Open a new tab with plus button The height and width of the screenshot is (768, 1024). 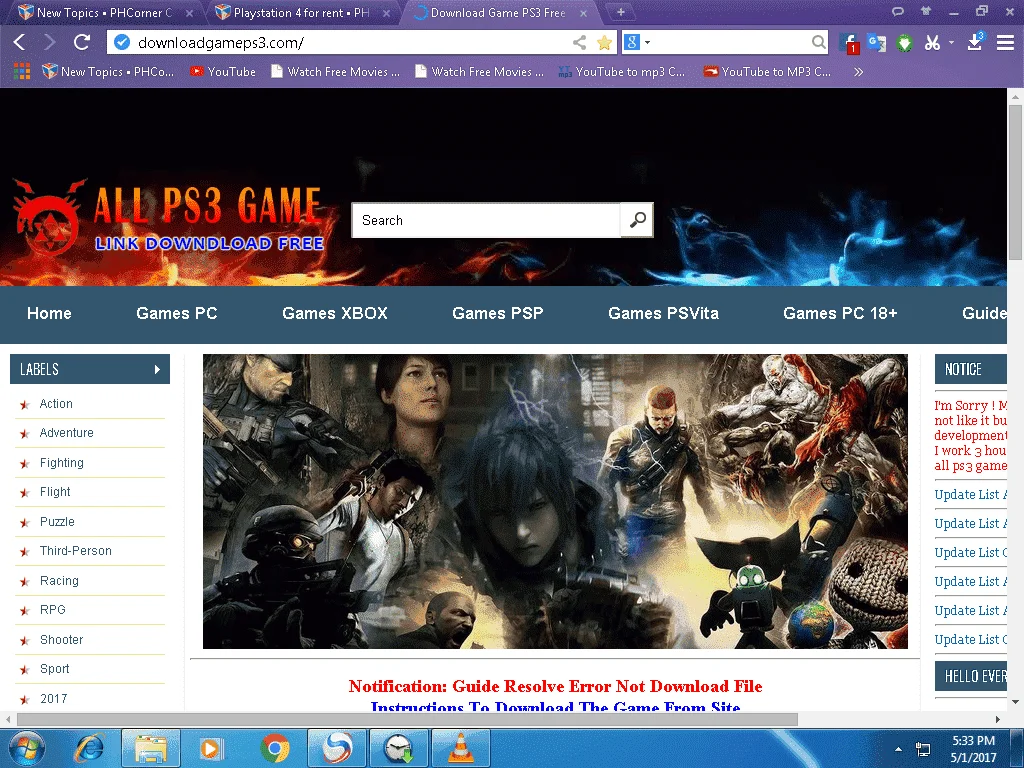(620, 12)
